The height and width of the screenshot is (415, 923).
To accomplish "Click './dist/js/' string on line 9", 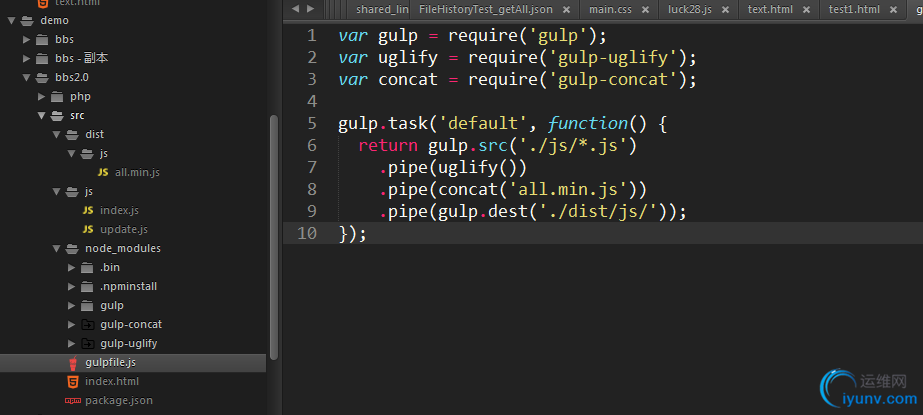I will point(597,212).
